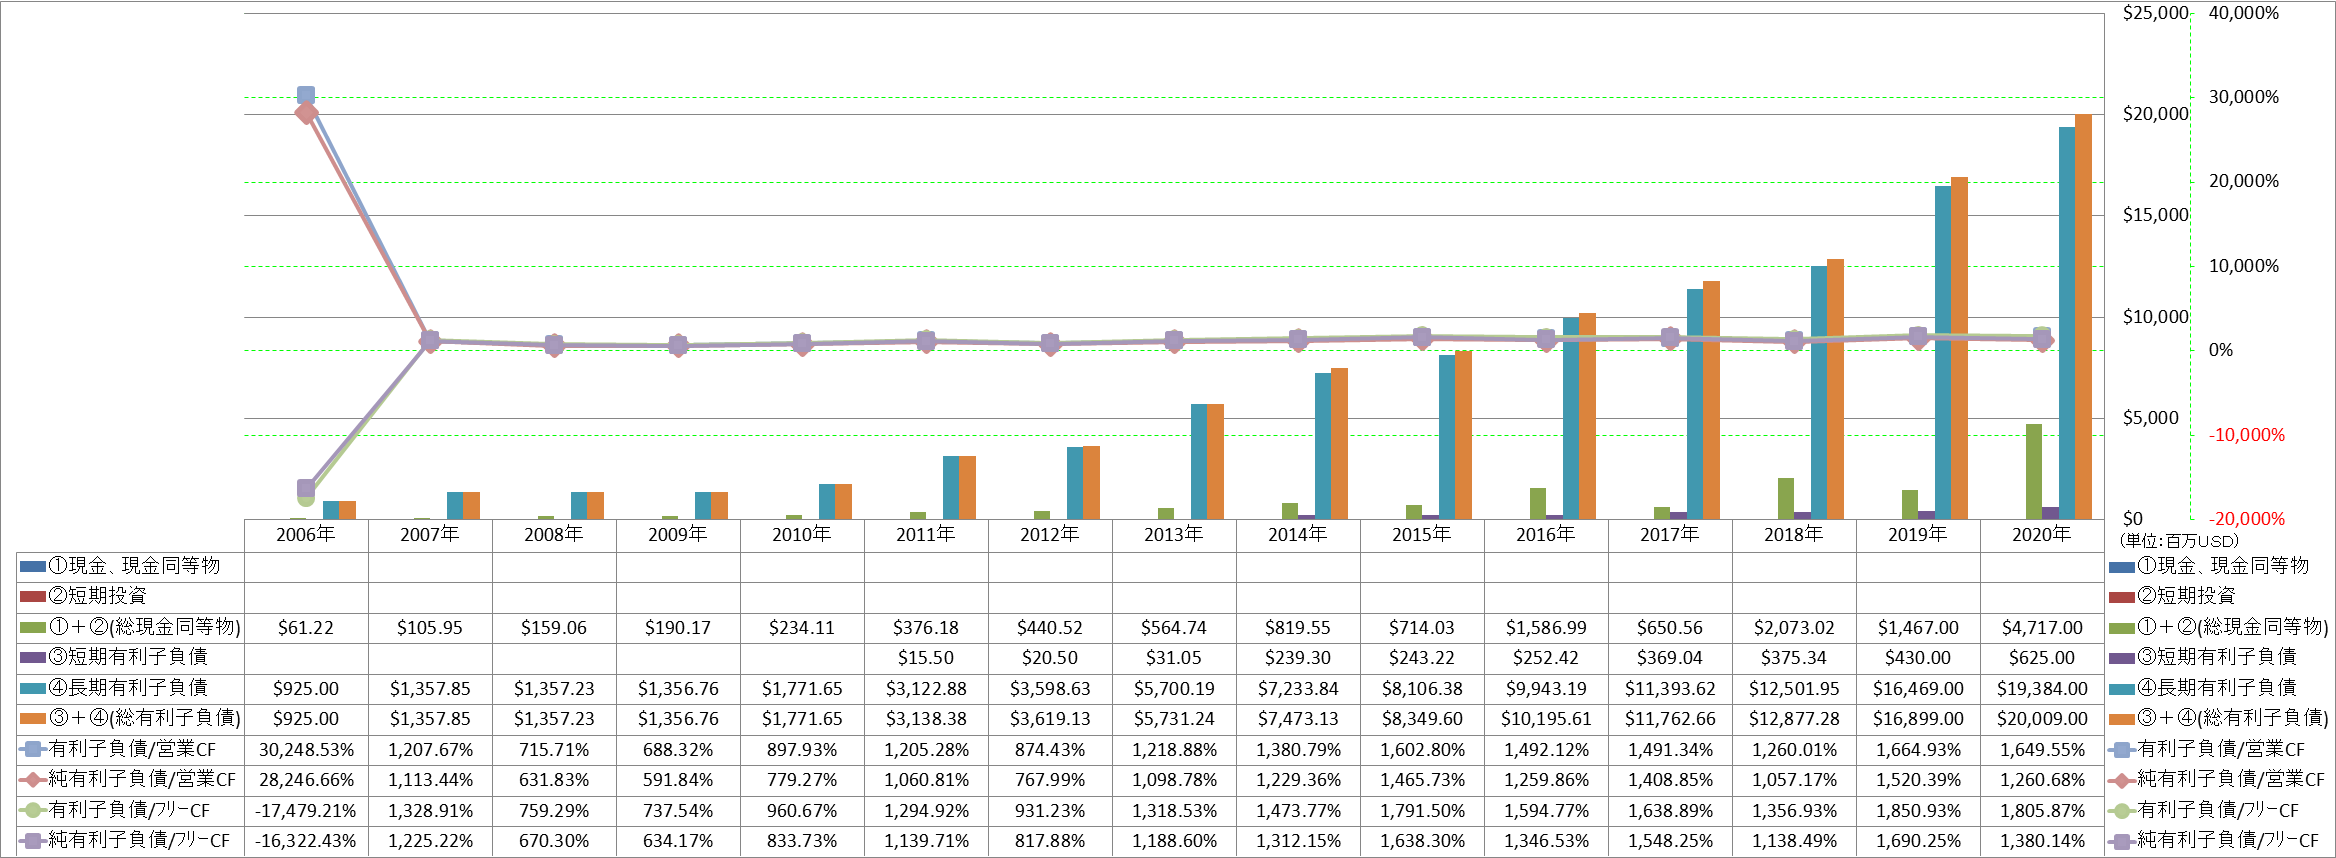This screenshot has height=858, width=2336.
Task: Click the right legend text 有利子負債/フリーCF
Action: (2218, 810)
